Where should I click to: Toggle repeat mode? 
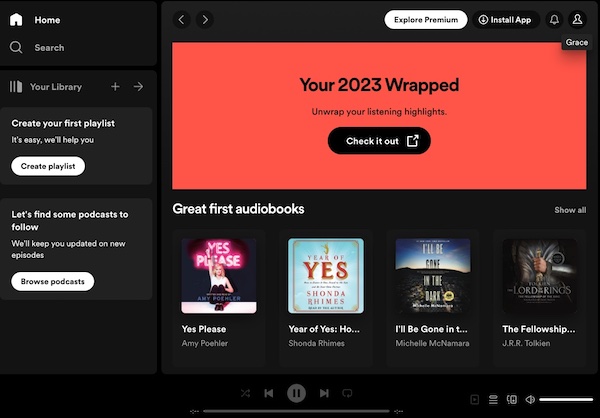347,393
